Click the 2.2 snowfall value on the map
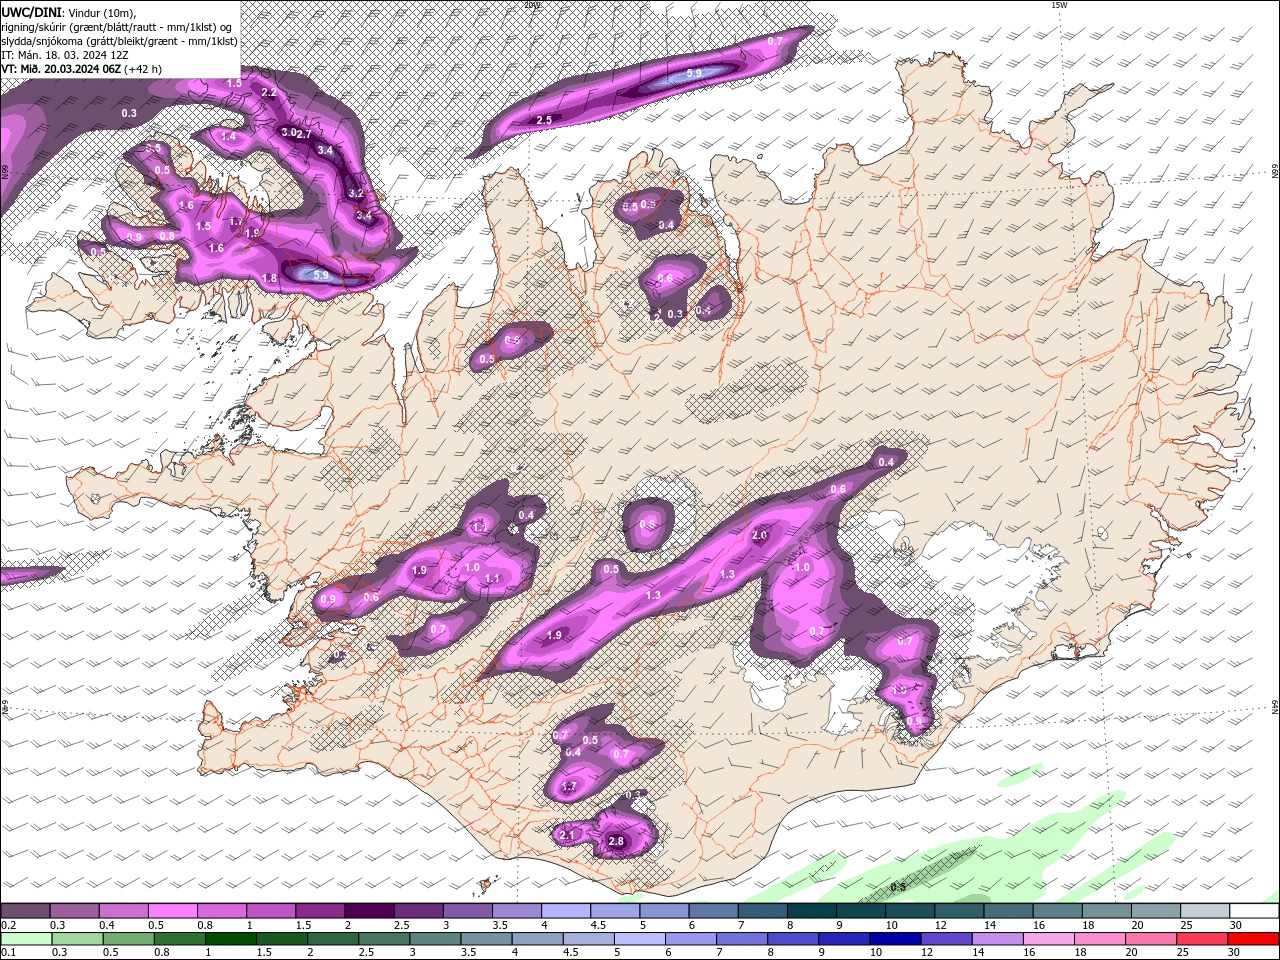 click(x=268, y=92)
